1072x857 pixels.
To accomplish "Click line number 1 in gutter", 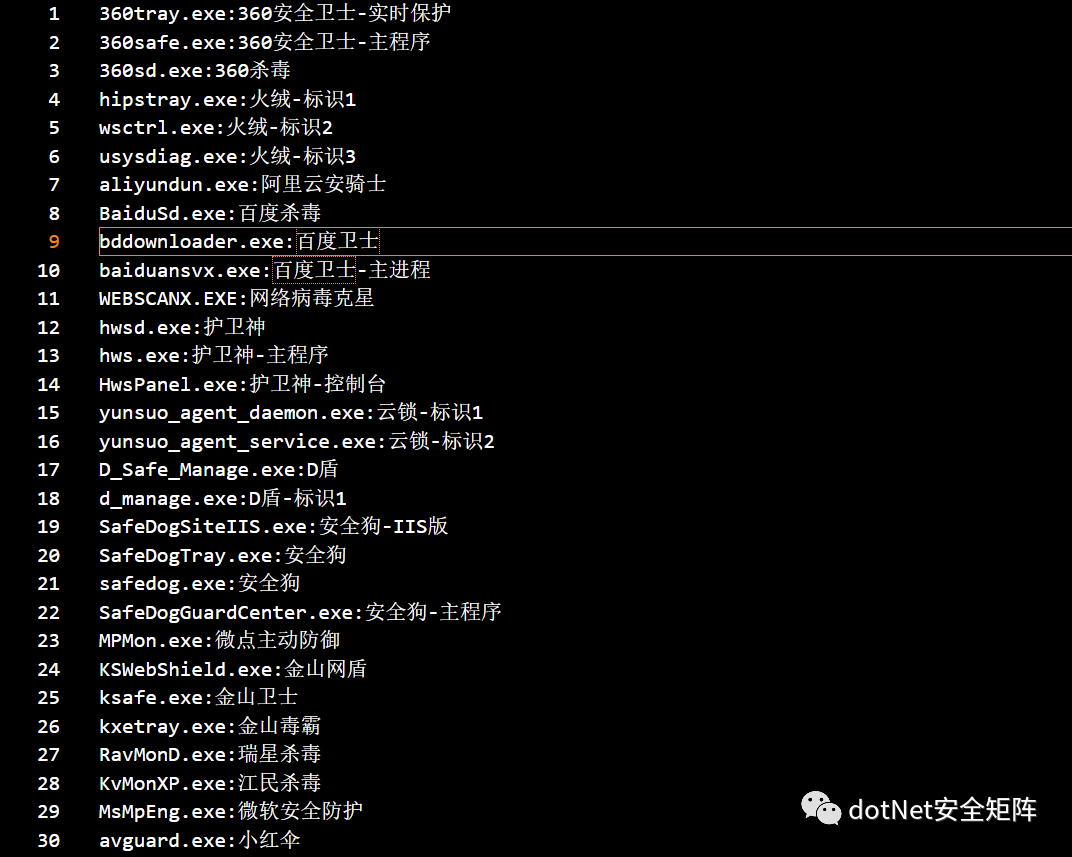I will [54, 14].
